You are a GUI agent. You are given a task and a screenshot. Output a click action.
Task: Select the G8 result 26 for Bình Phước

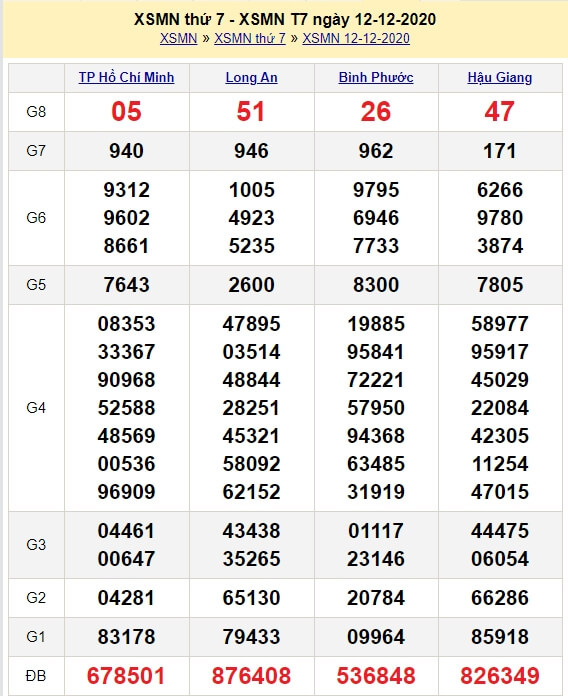click(376, 111)
